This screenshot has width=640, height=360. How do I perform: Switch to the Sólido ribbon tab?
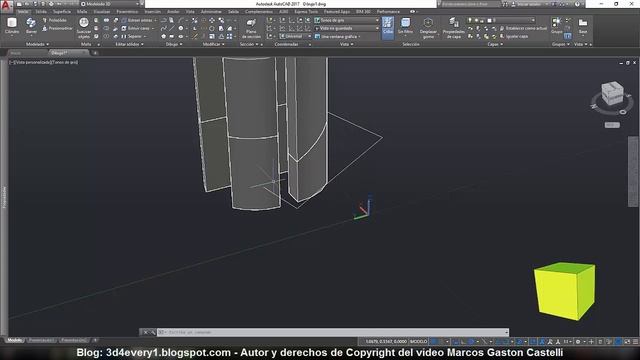coord(41,11)
